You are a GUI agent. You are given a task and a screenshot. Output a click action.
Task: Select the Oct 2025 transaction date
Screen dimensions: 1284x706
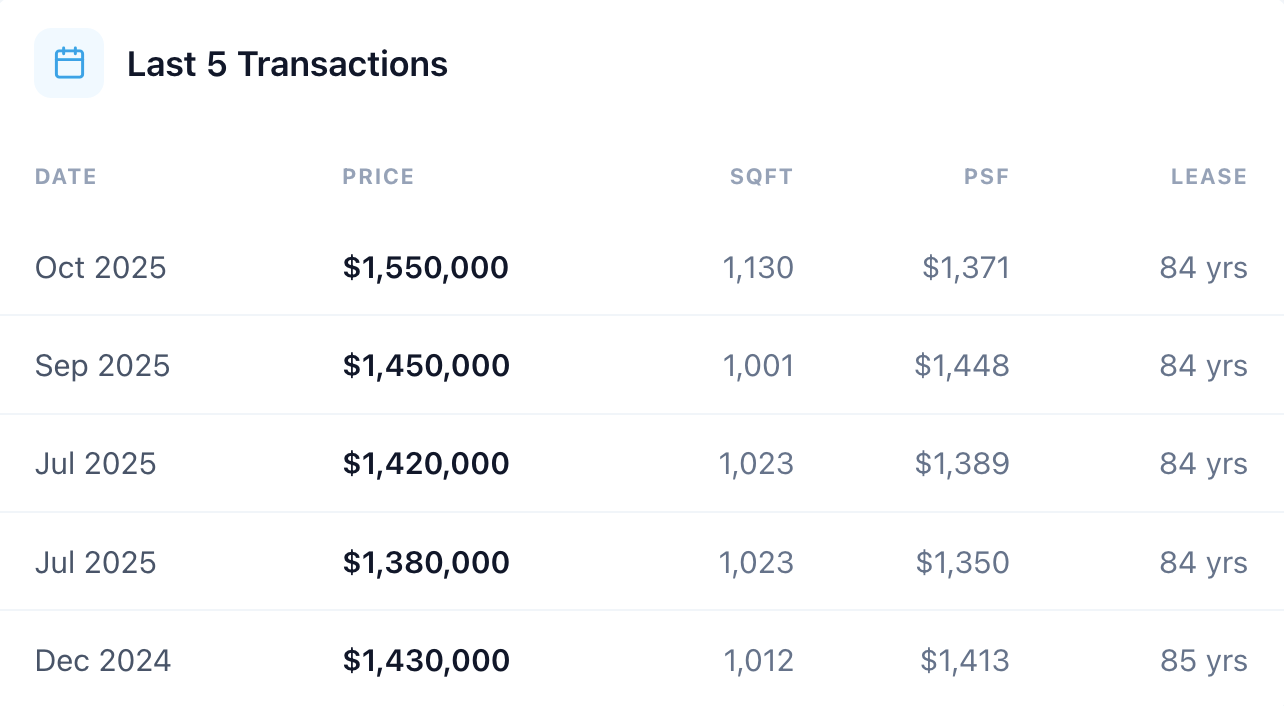pyautogui.click(x=100, y=268)
